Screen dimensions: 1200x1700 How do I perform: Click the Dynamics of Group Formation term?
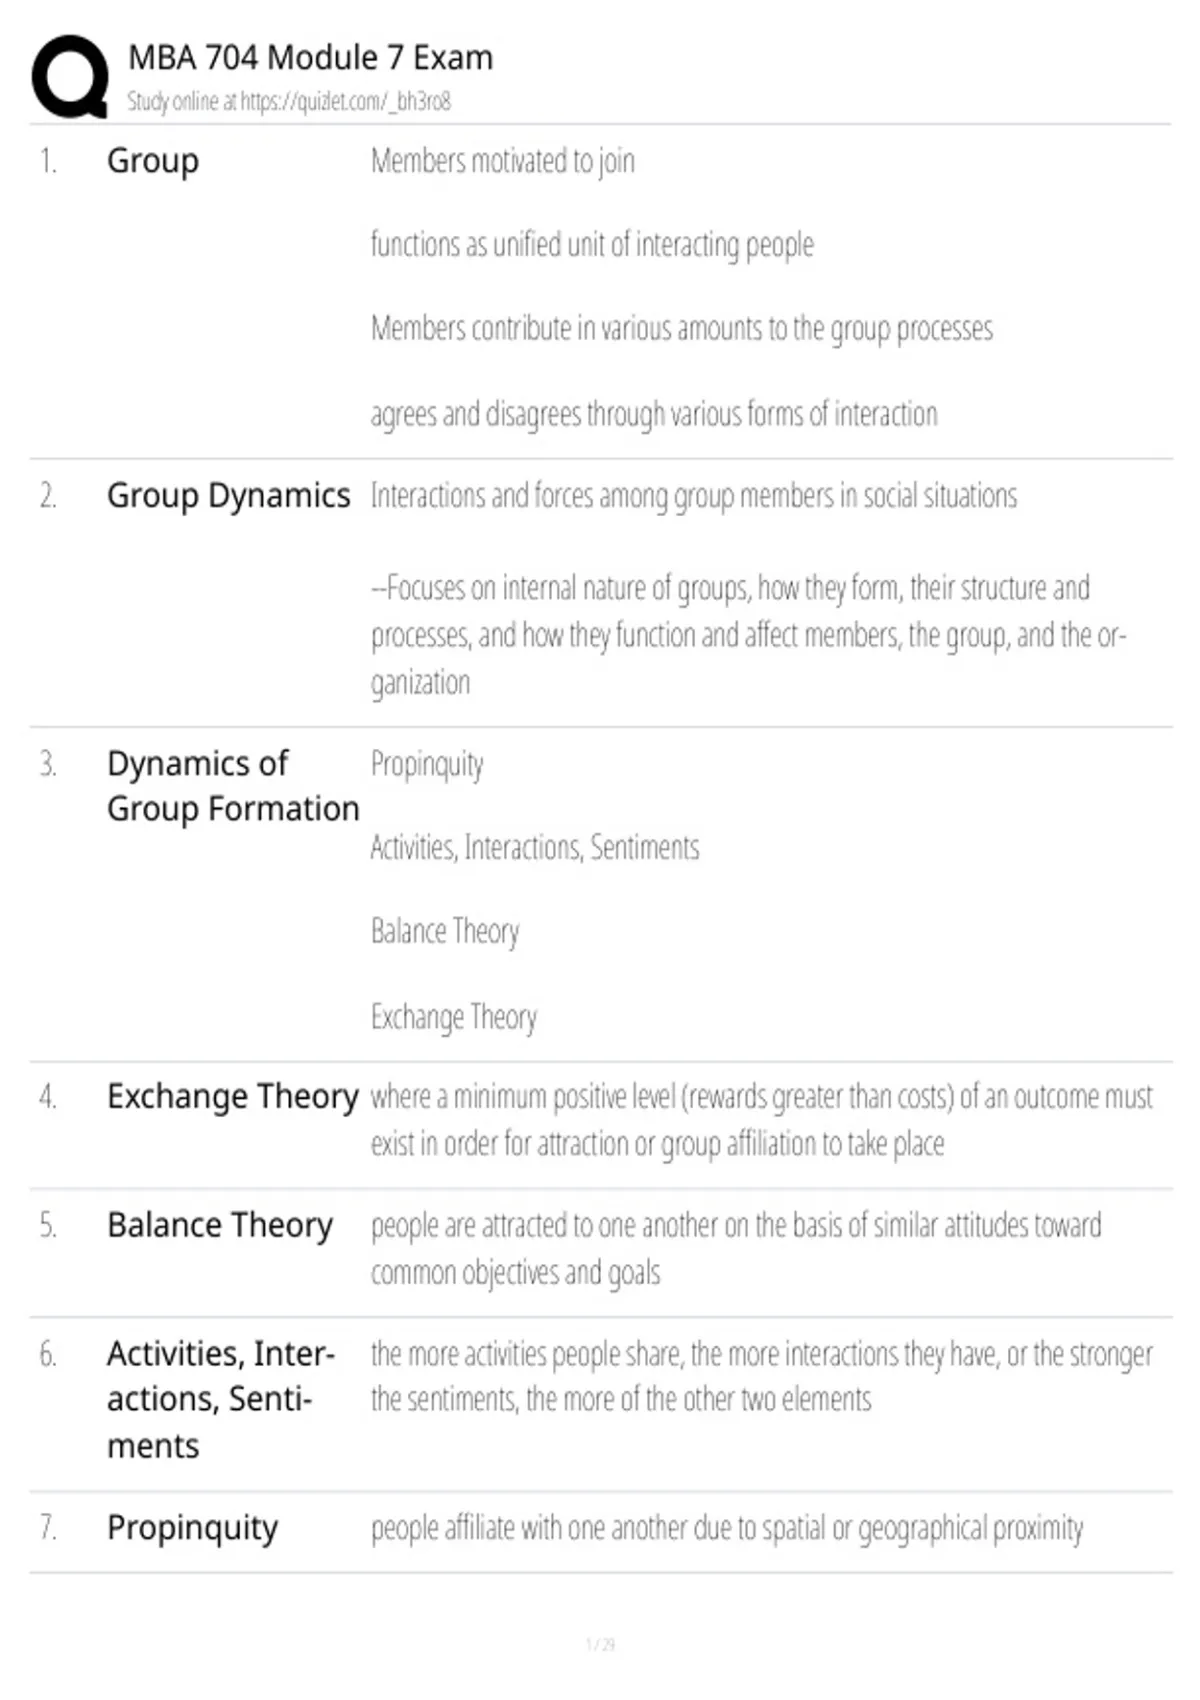tap(232, 786)
